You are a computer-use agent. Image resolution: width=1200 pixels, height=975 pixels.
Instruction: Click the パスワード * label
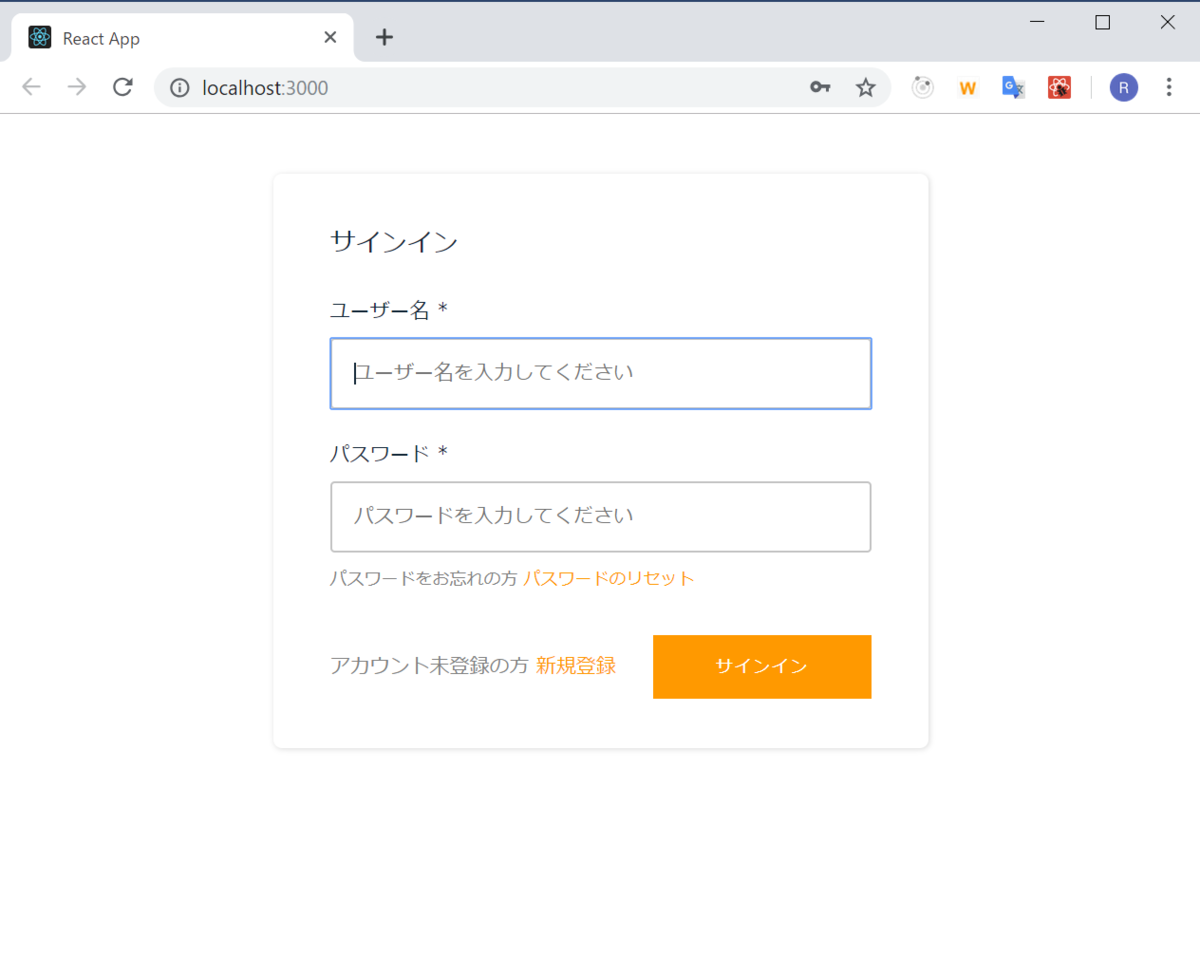pyautogui.click(x=389, y=454)
